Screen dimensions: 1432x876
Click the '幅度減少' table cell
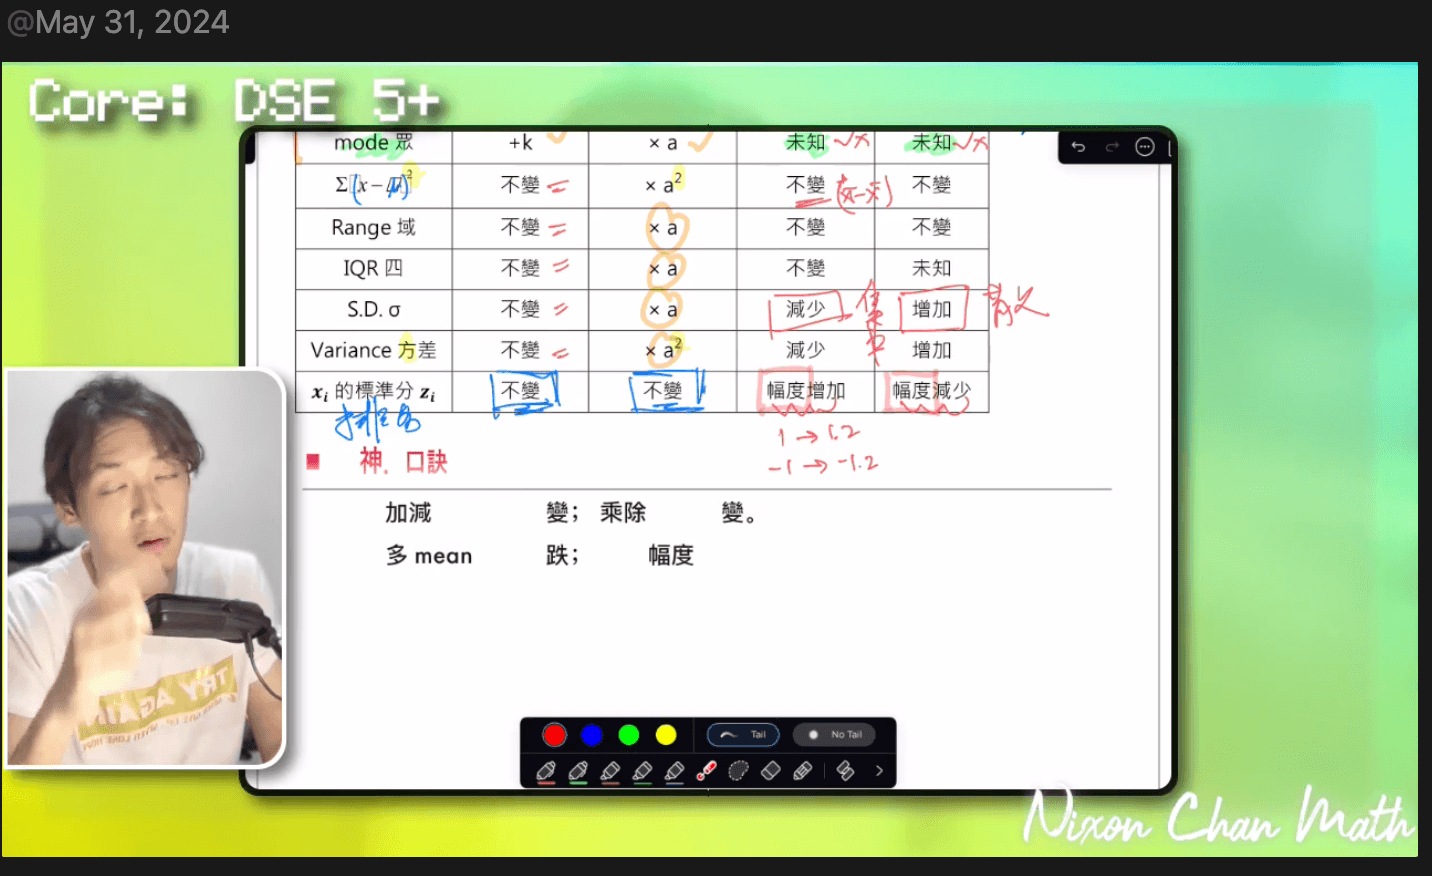931,390
